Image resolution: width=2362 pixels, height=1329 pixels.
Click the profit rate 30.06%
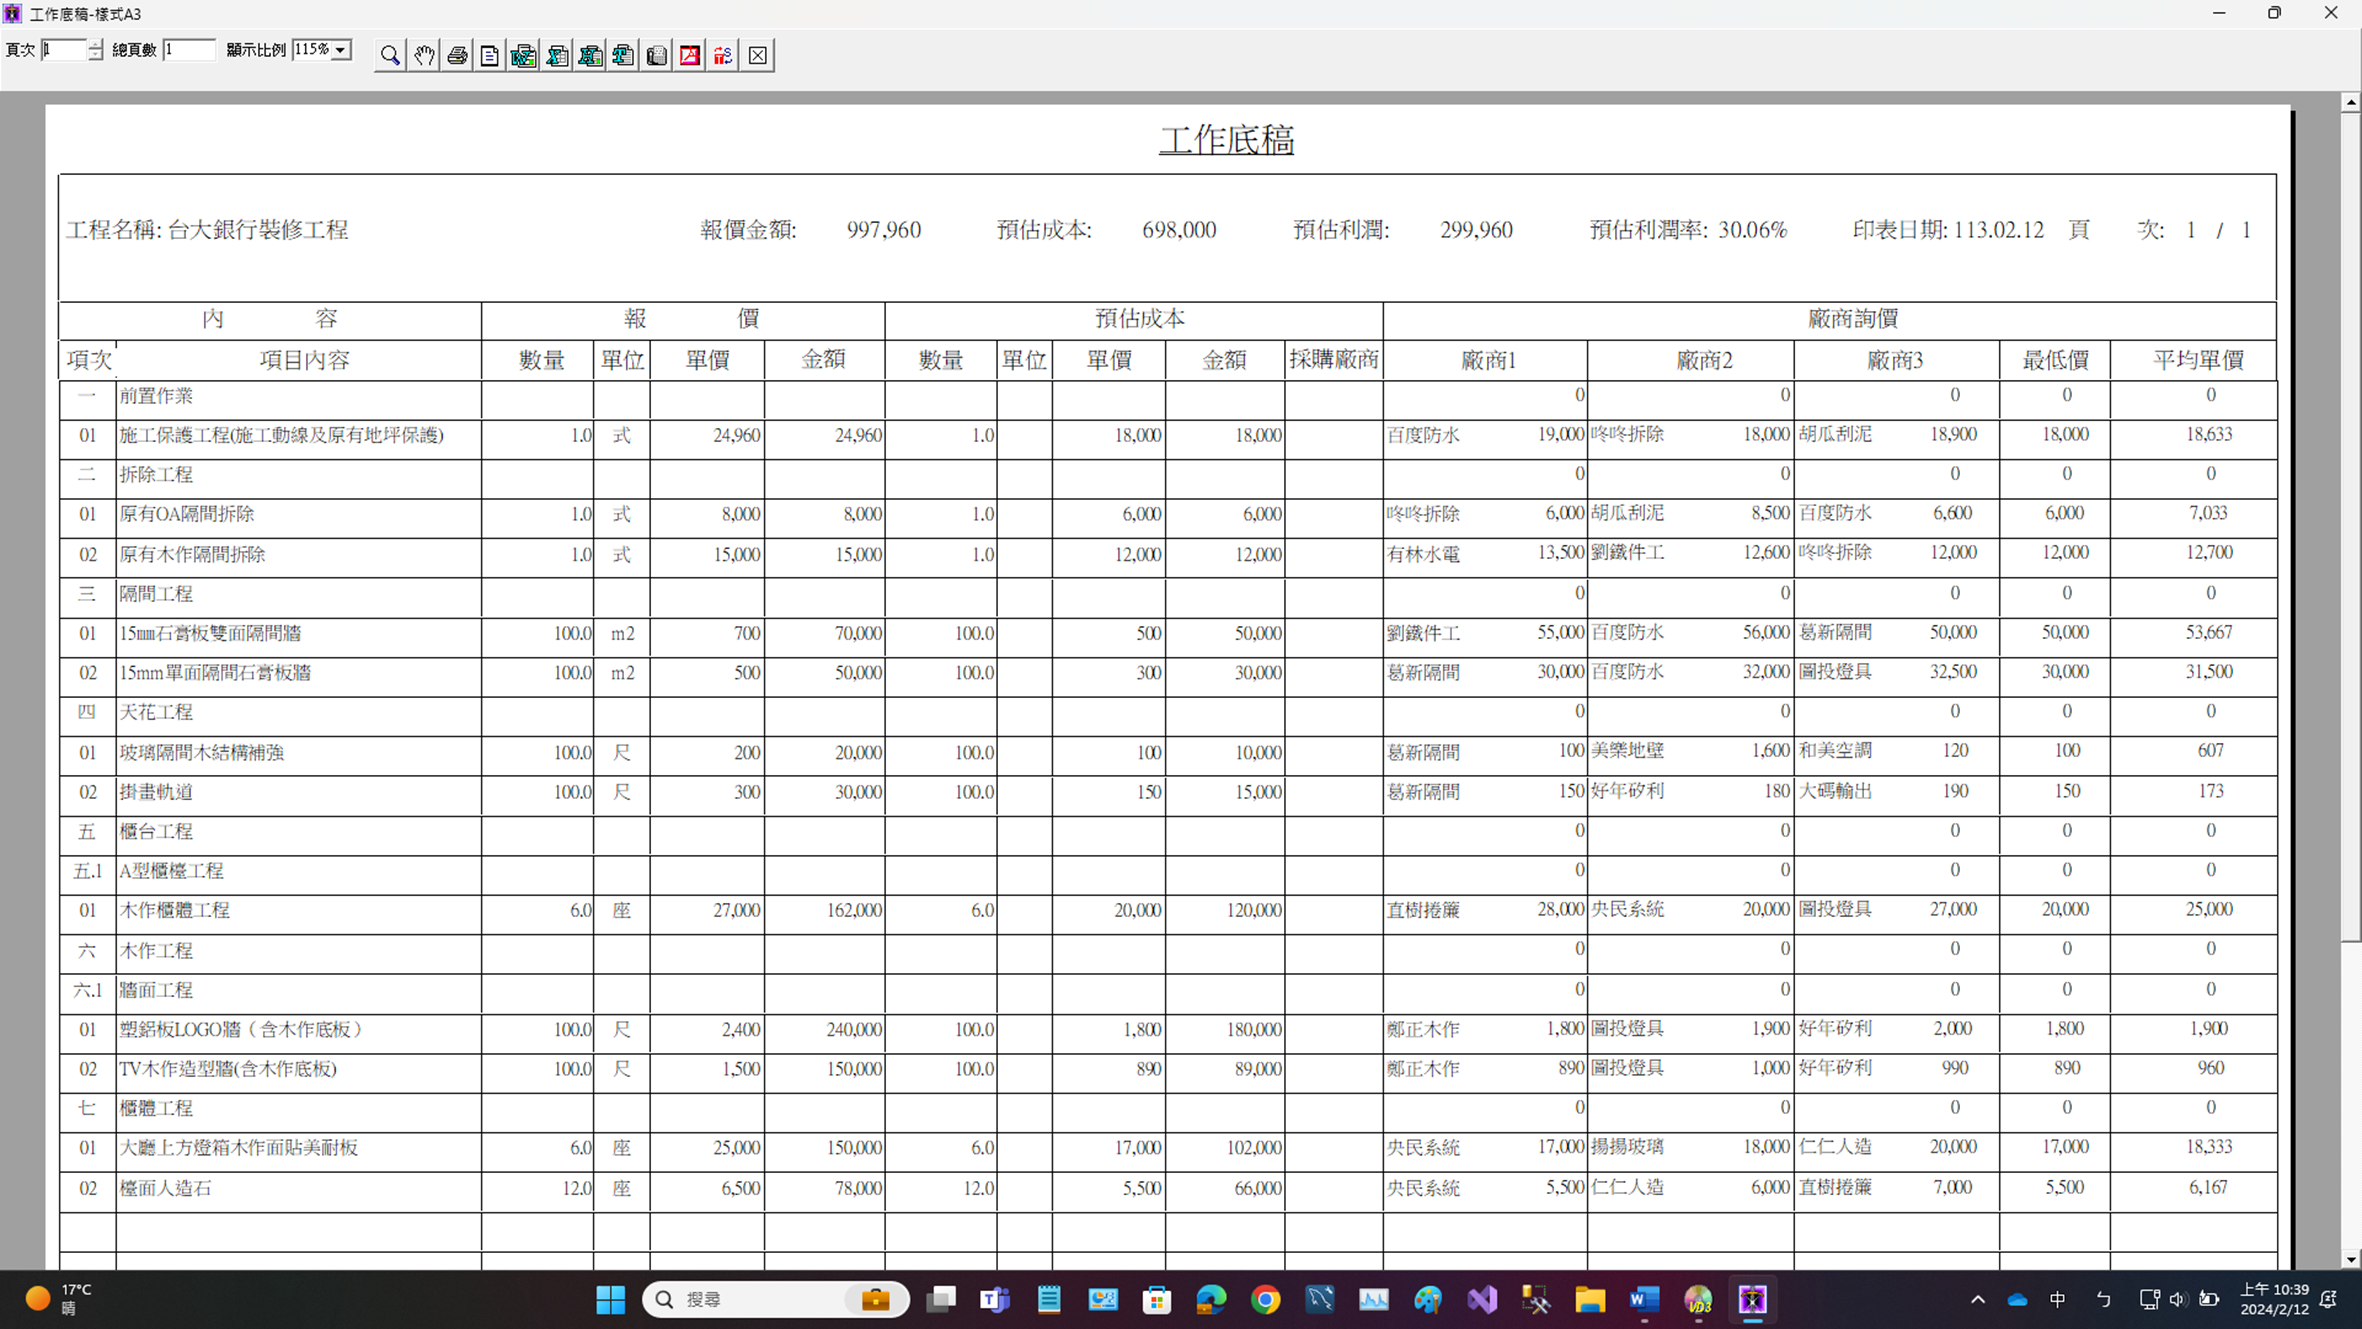(1752, 230)
